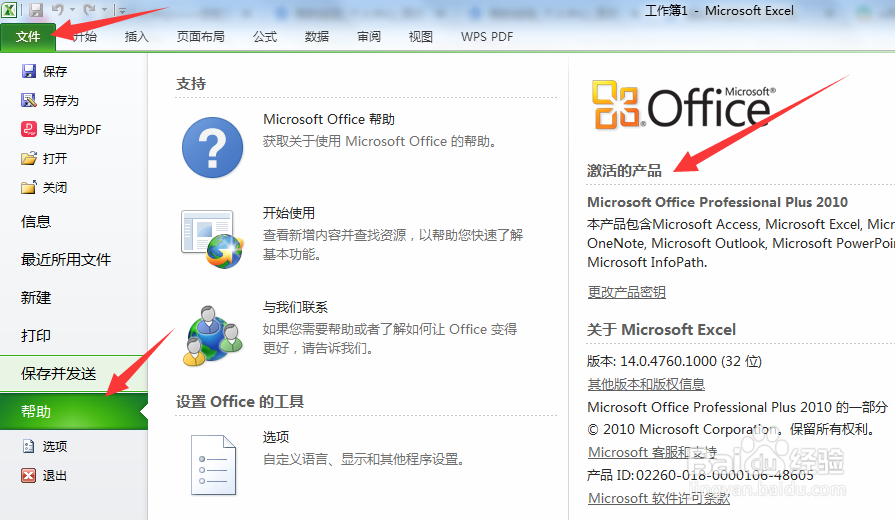895x520 pixels.
Task: Click the 另存为 menu label
Action: [61, 100]
